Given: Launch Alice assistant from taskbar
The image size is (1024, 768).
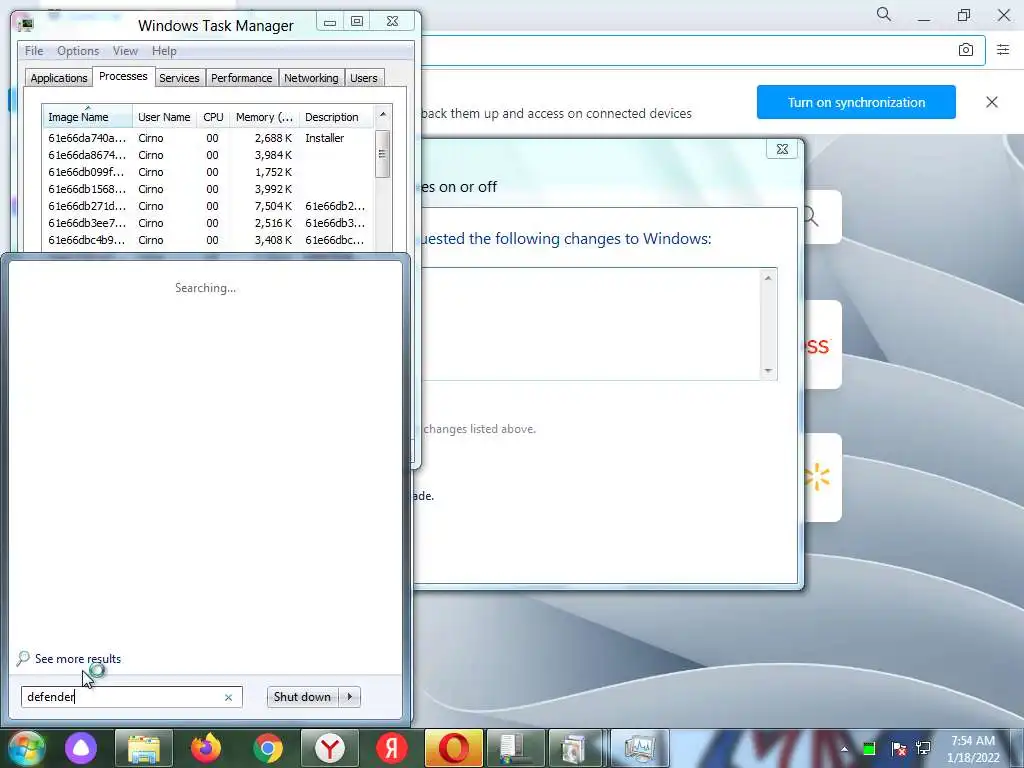Looking at the screenshot, I should click(x=81, y=748).
